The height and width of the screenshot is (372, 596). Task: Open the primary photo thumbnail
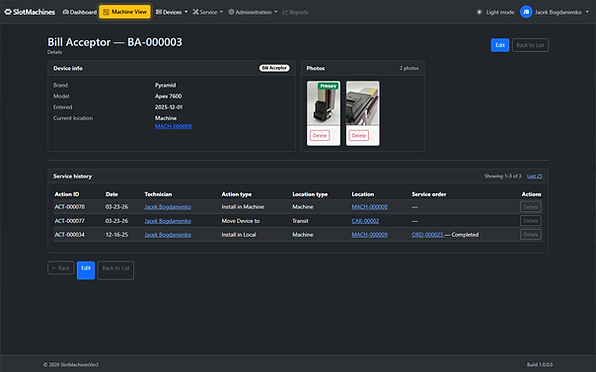(323, 103)
